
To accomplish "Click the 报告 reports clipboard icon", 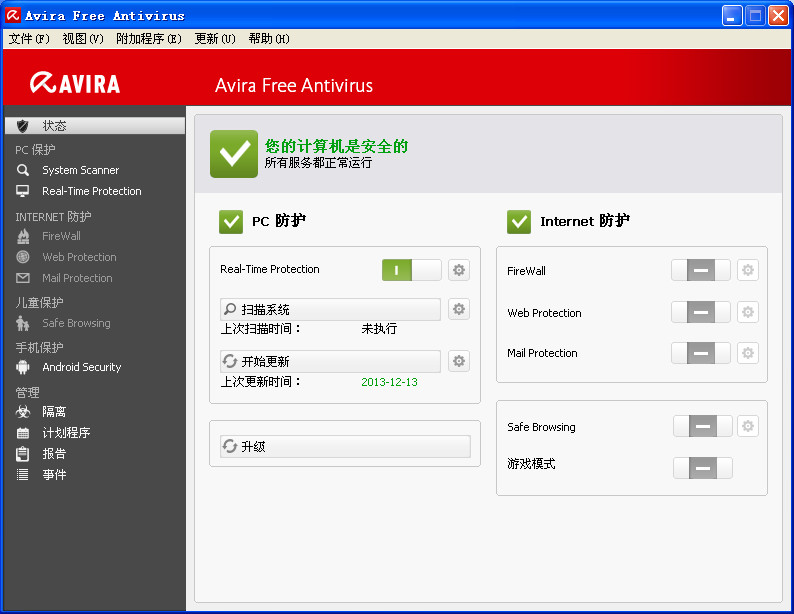I will tap(23, 454).
